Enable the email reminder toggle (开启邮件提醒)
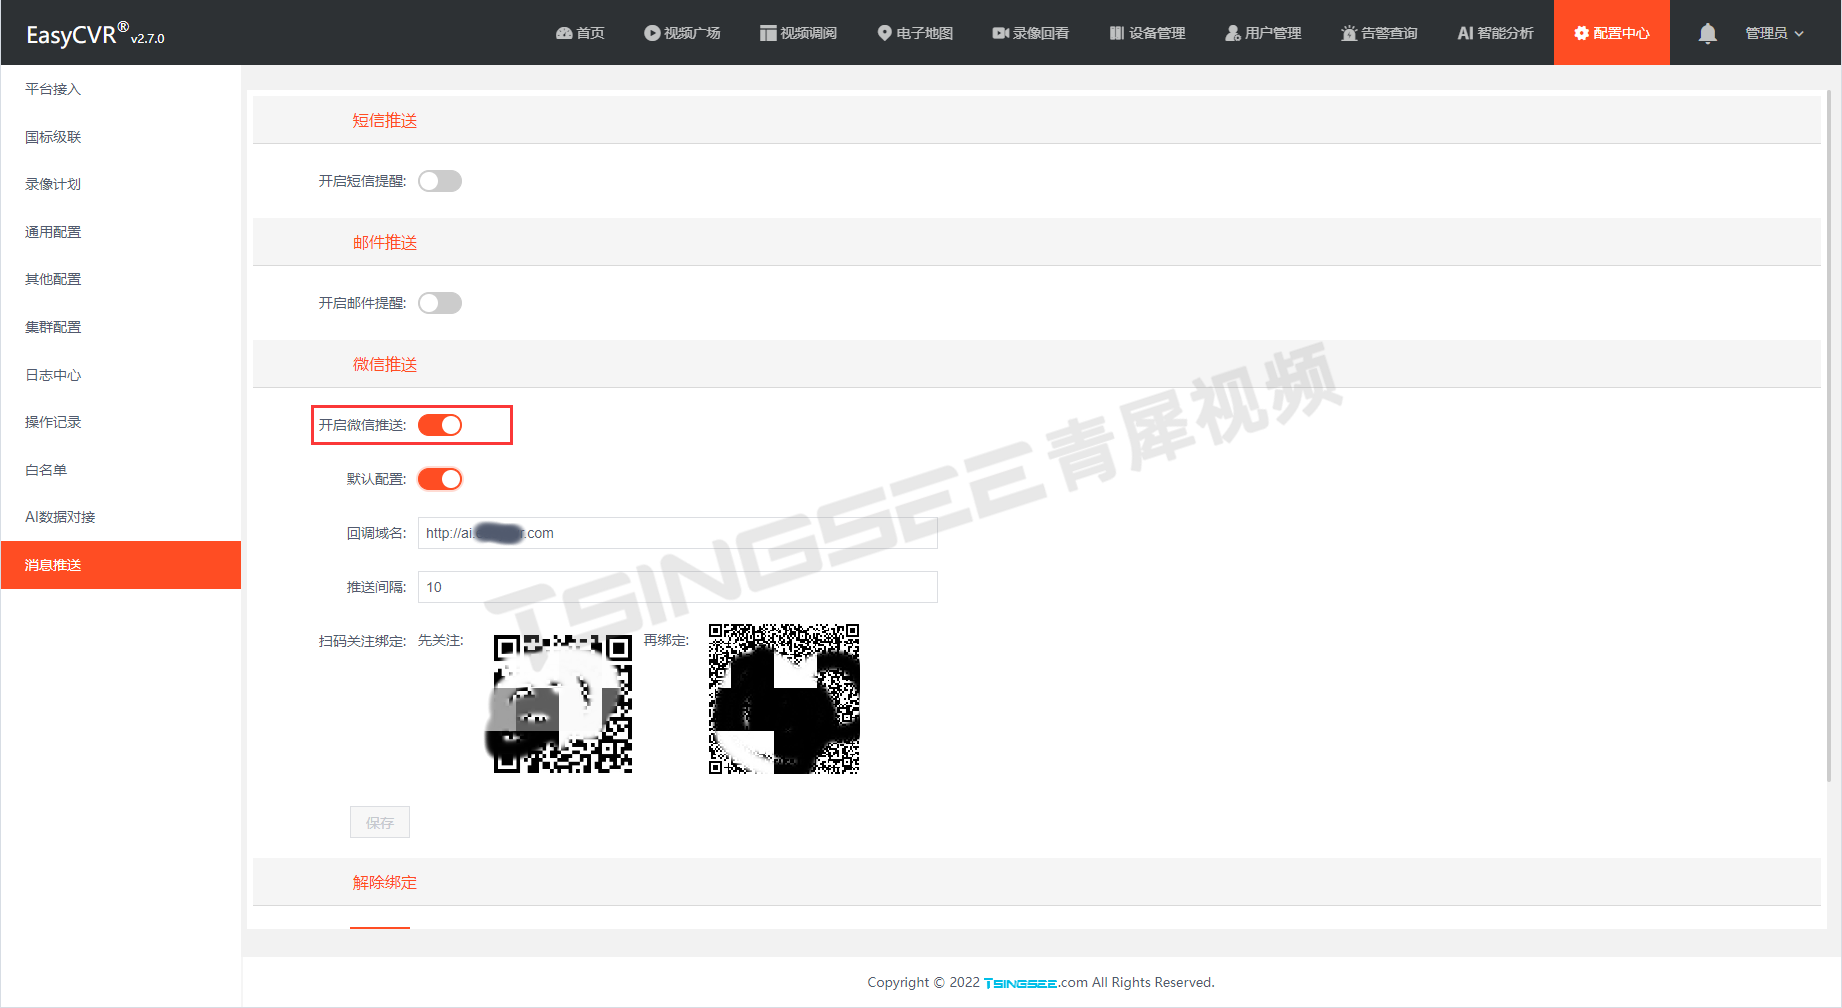This screenshot has width=1842, height=1008. (440, 303)
